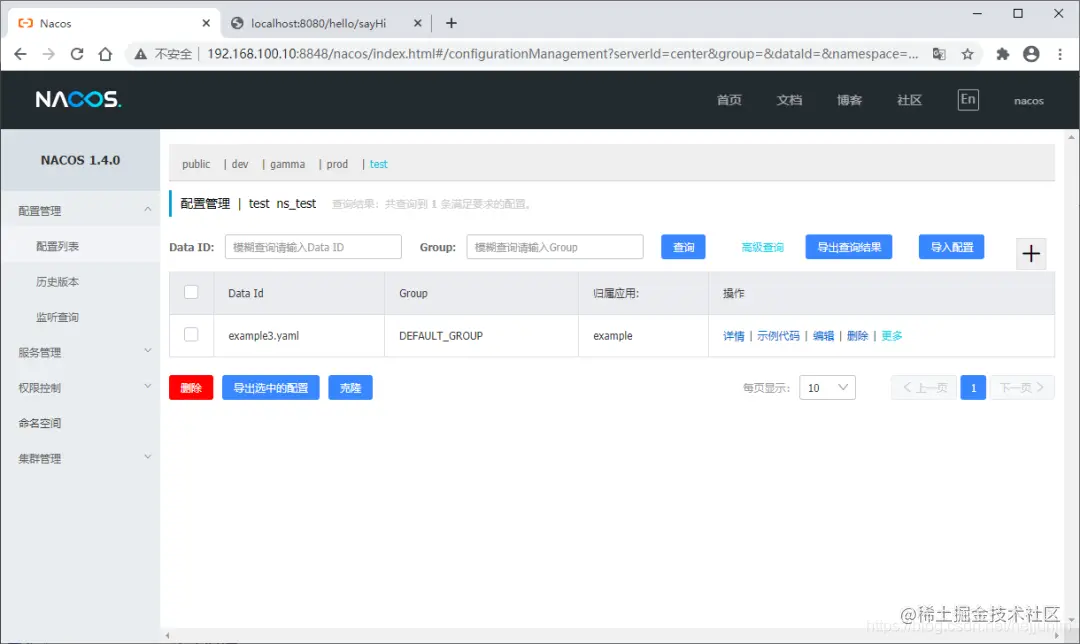1080x644 pixels.
Task: Click the not-secure warning icon
Action: coord(141,54)
